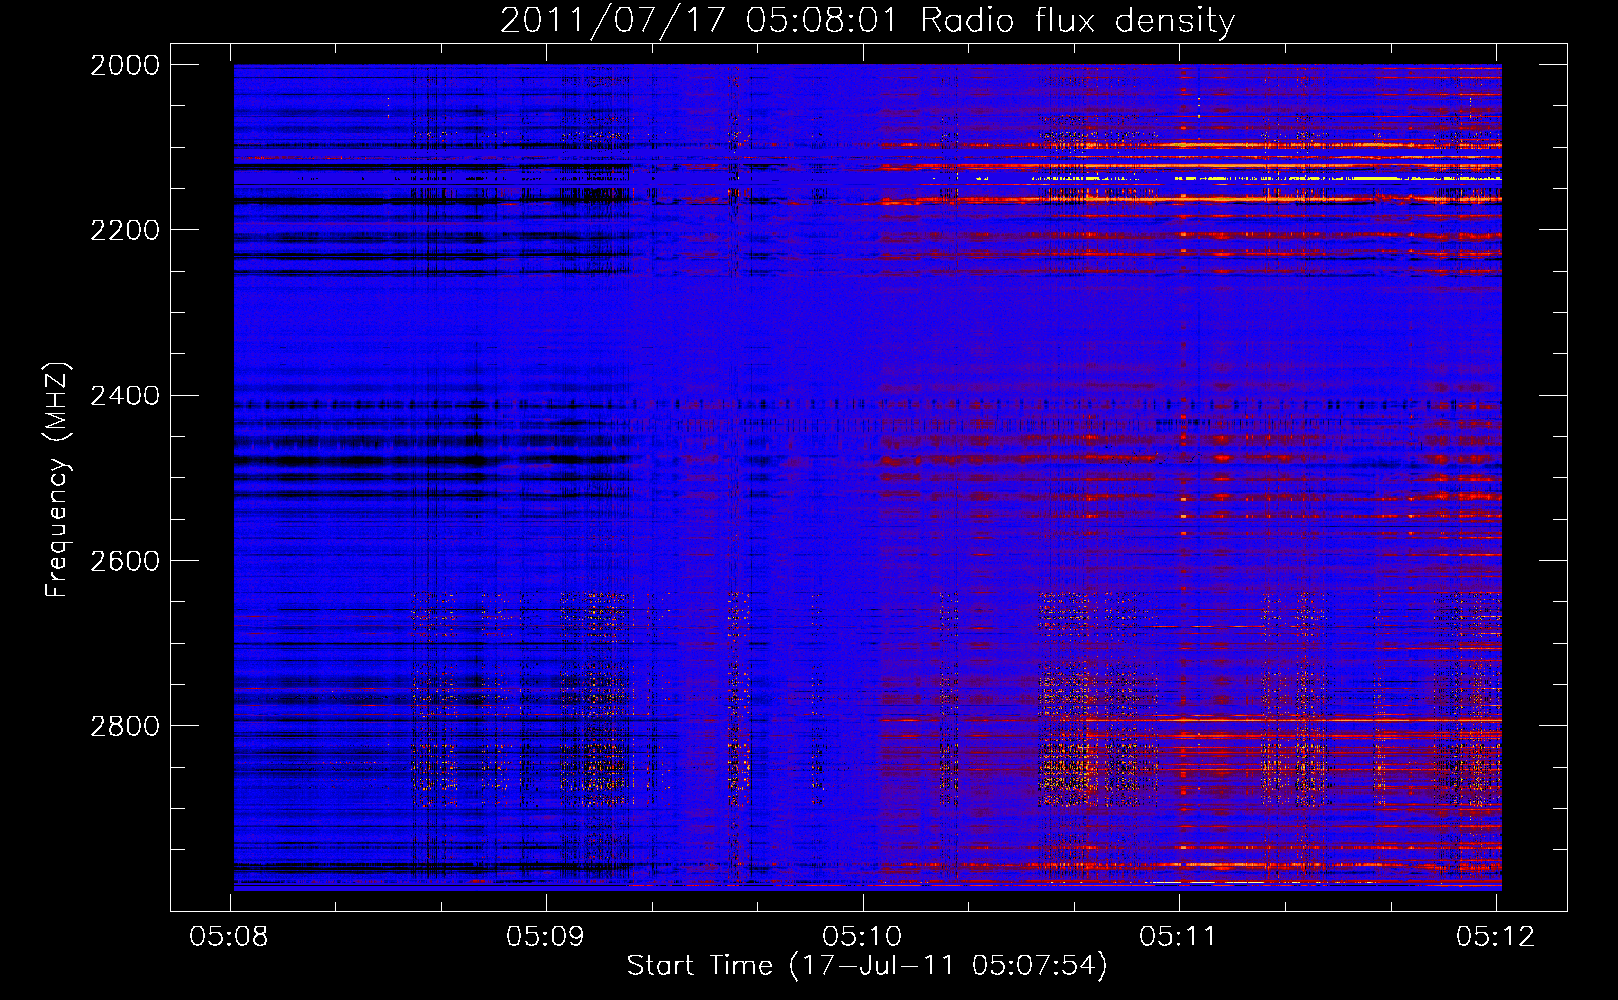This screenshot has width=1618, height=1000.
Task: Click the 05:08 time axis label
Action: (229, 937)
